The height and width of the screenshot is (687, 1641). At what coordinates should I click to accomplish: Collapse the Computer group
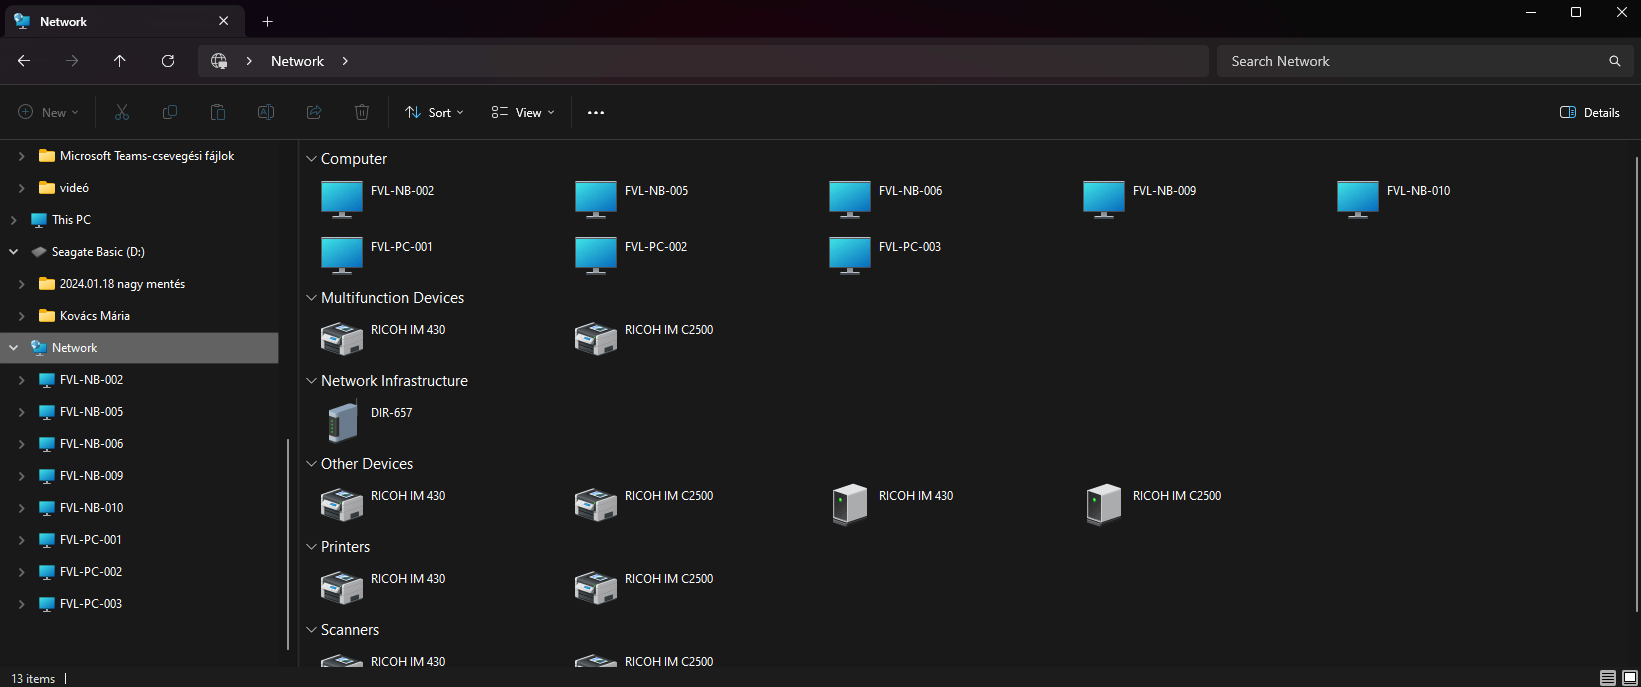(x=311, y=159)
